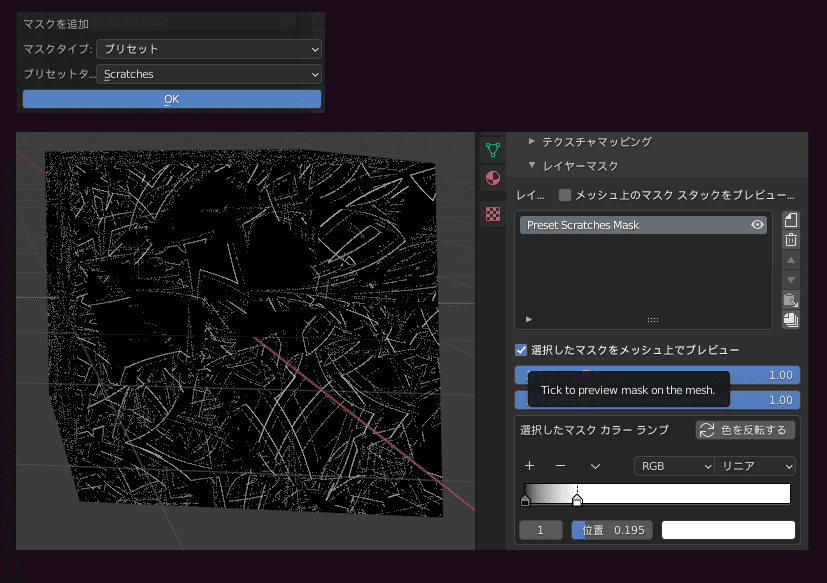Click the paste mask clipboard icon
The height and width of the screenshot is (583, 827).
coord(791,300)
